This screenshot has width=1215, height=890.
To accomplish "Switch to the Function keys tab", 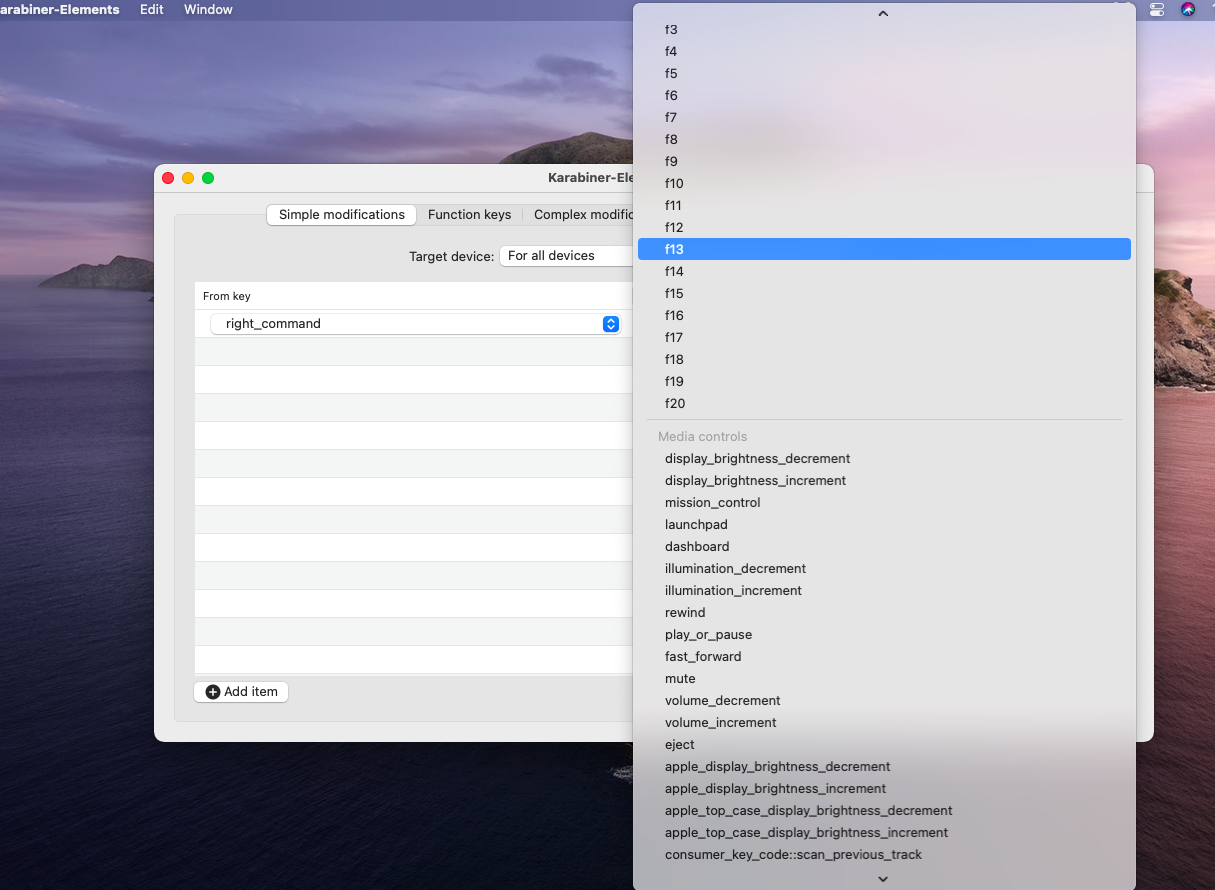I will (469, 214).
